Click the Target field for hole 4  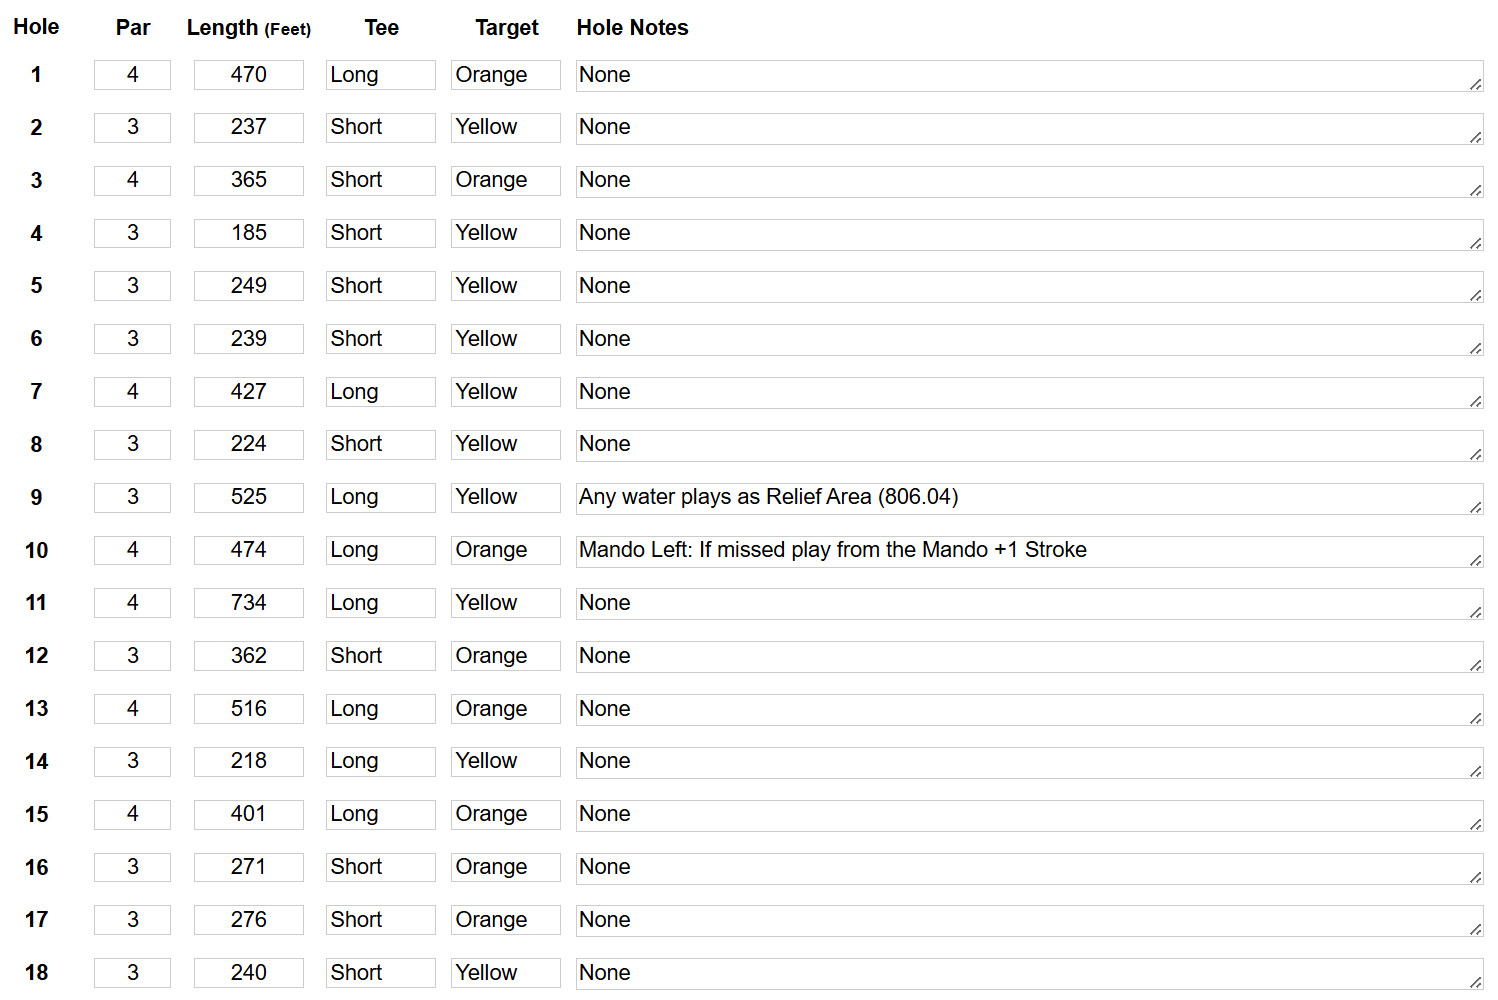point(505,233)
